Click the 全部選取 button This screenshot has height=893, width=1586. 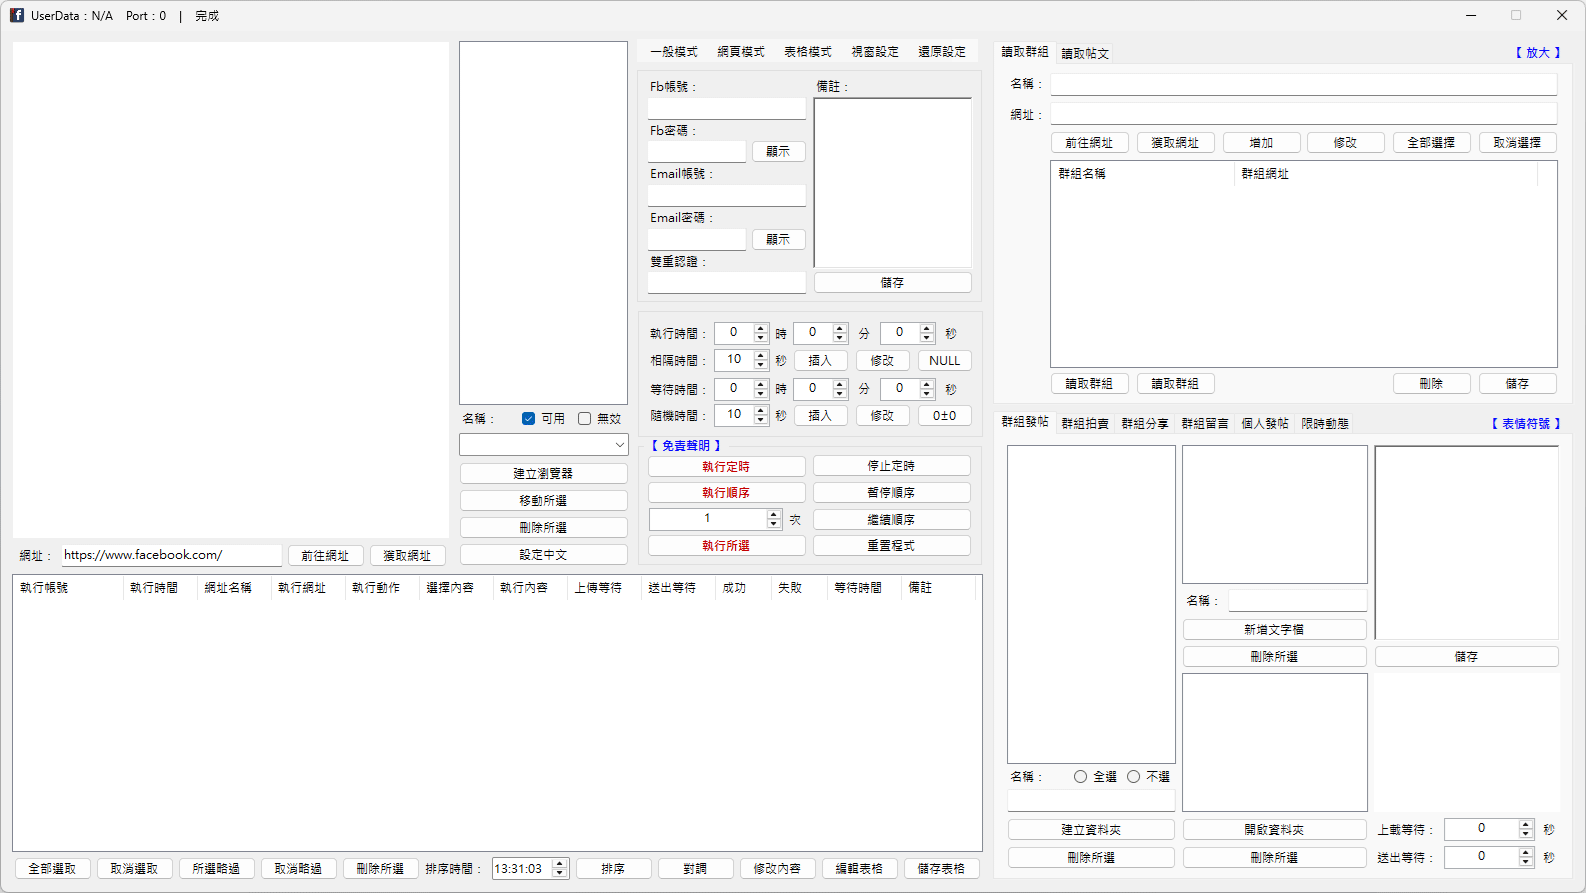pos(52,869)
